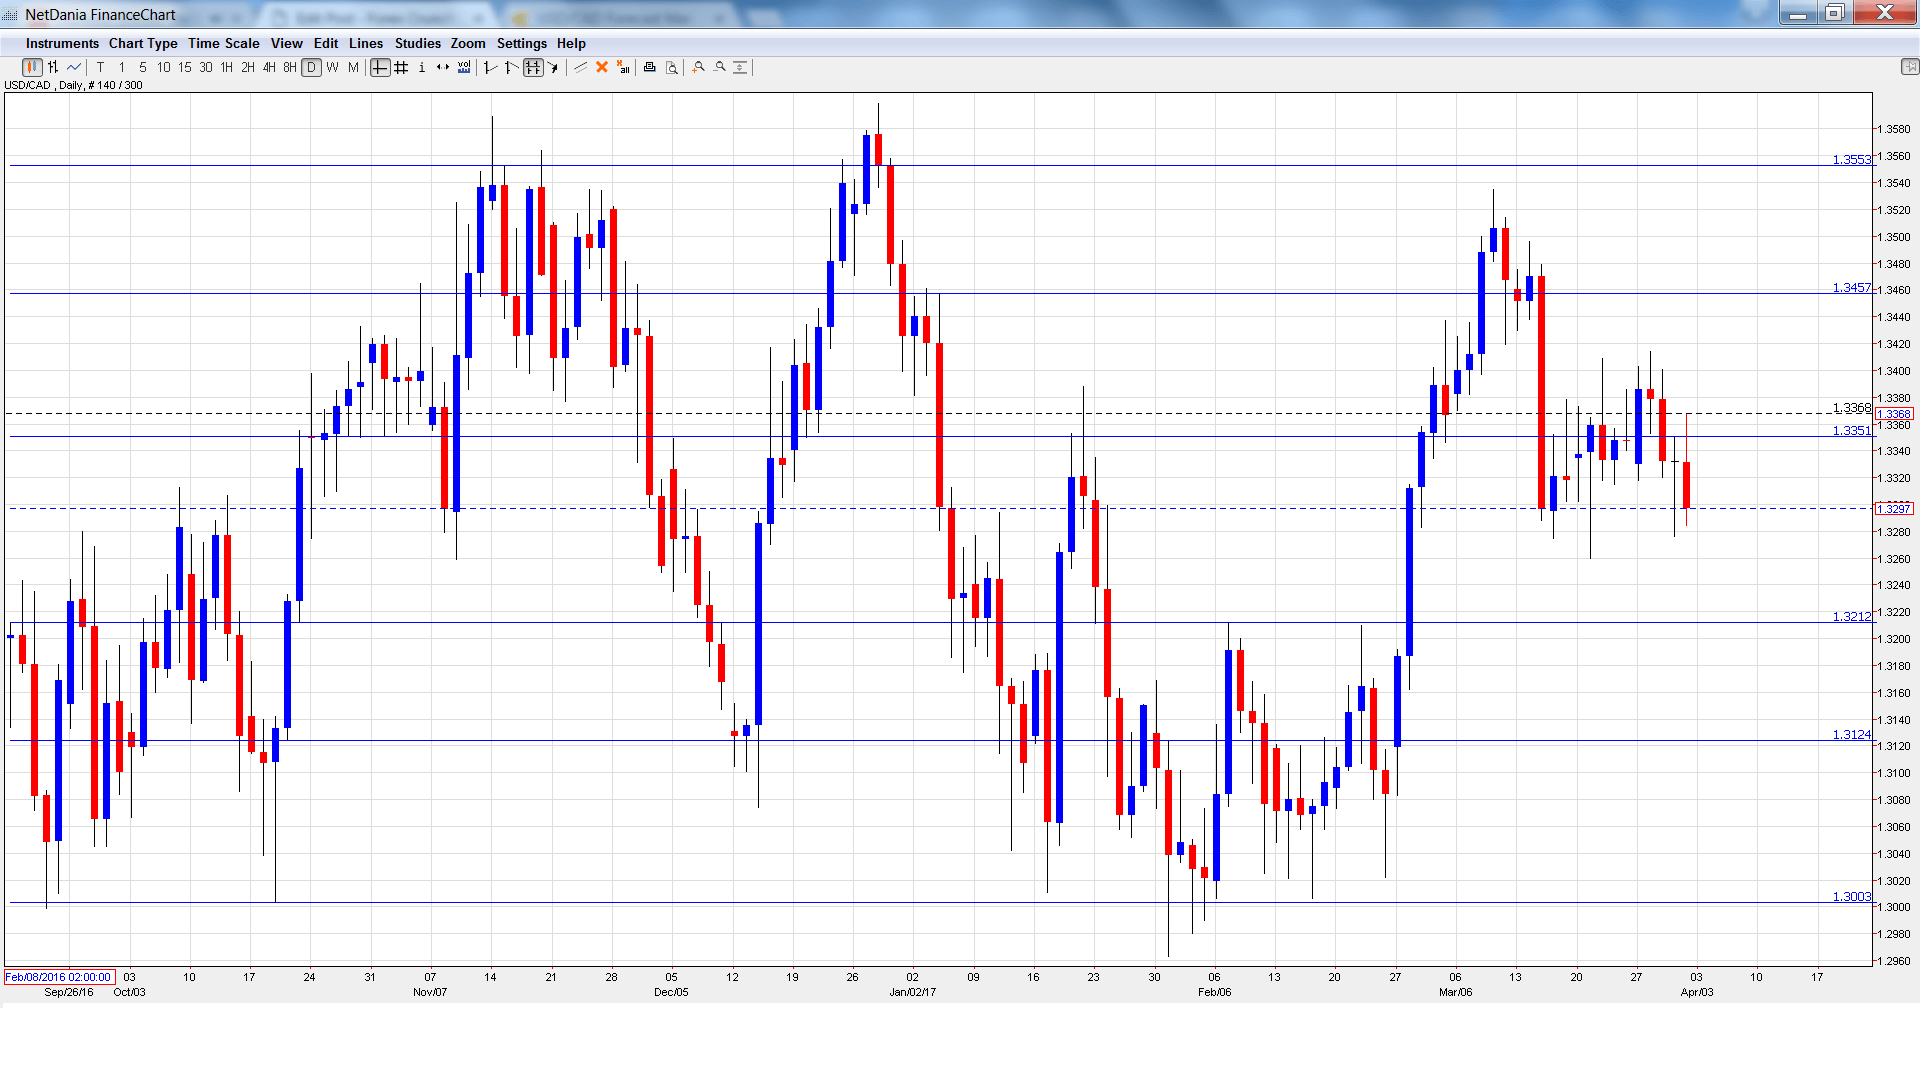Open the Instruments menu
Image resolution: width=1920 pixels, height=1080 pixels.
(62, 43)
